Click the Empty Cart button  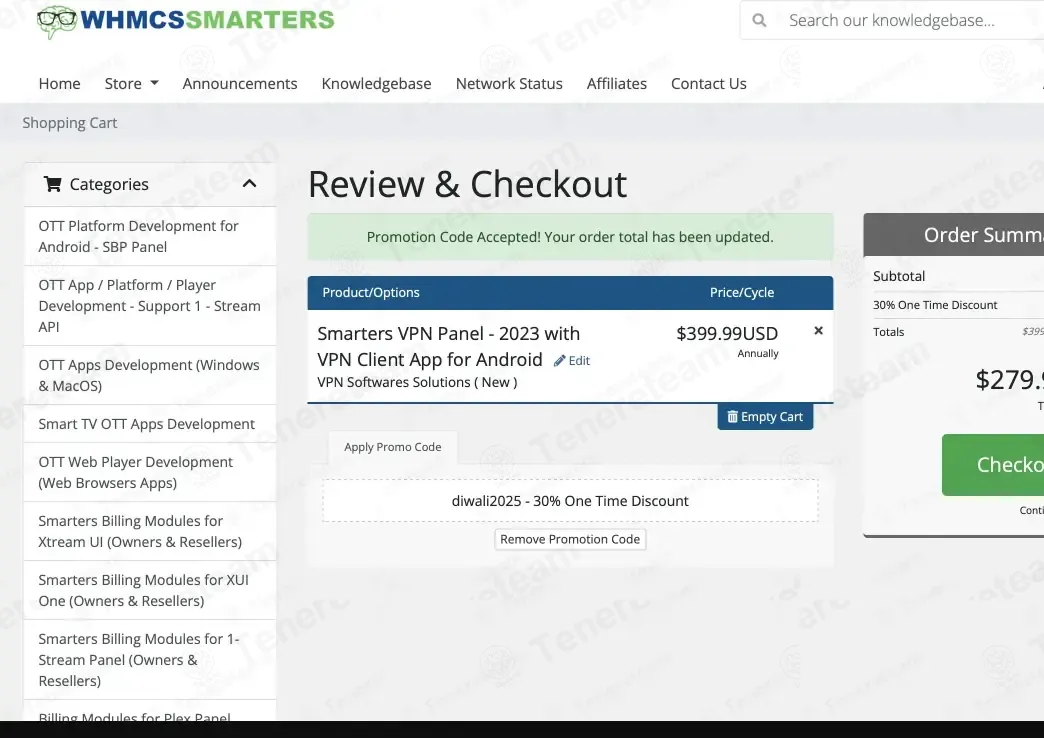(x=765, y=416)
